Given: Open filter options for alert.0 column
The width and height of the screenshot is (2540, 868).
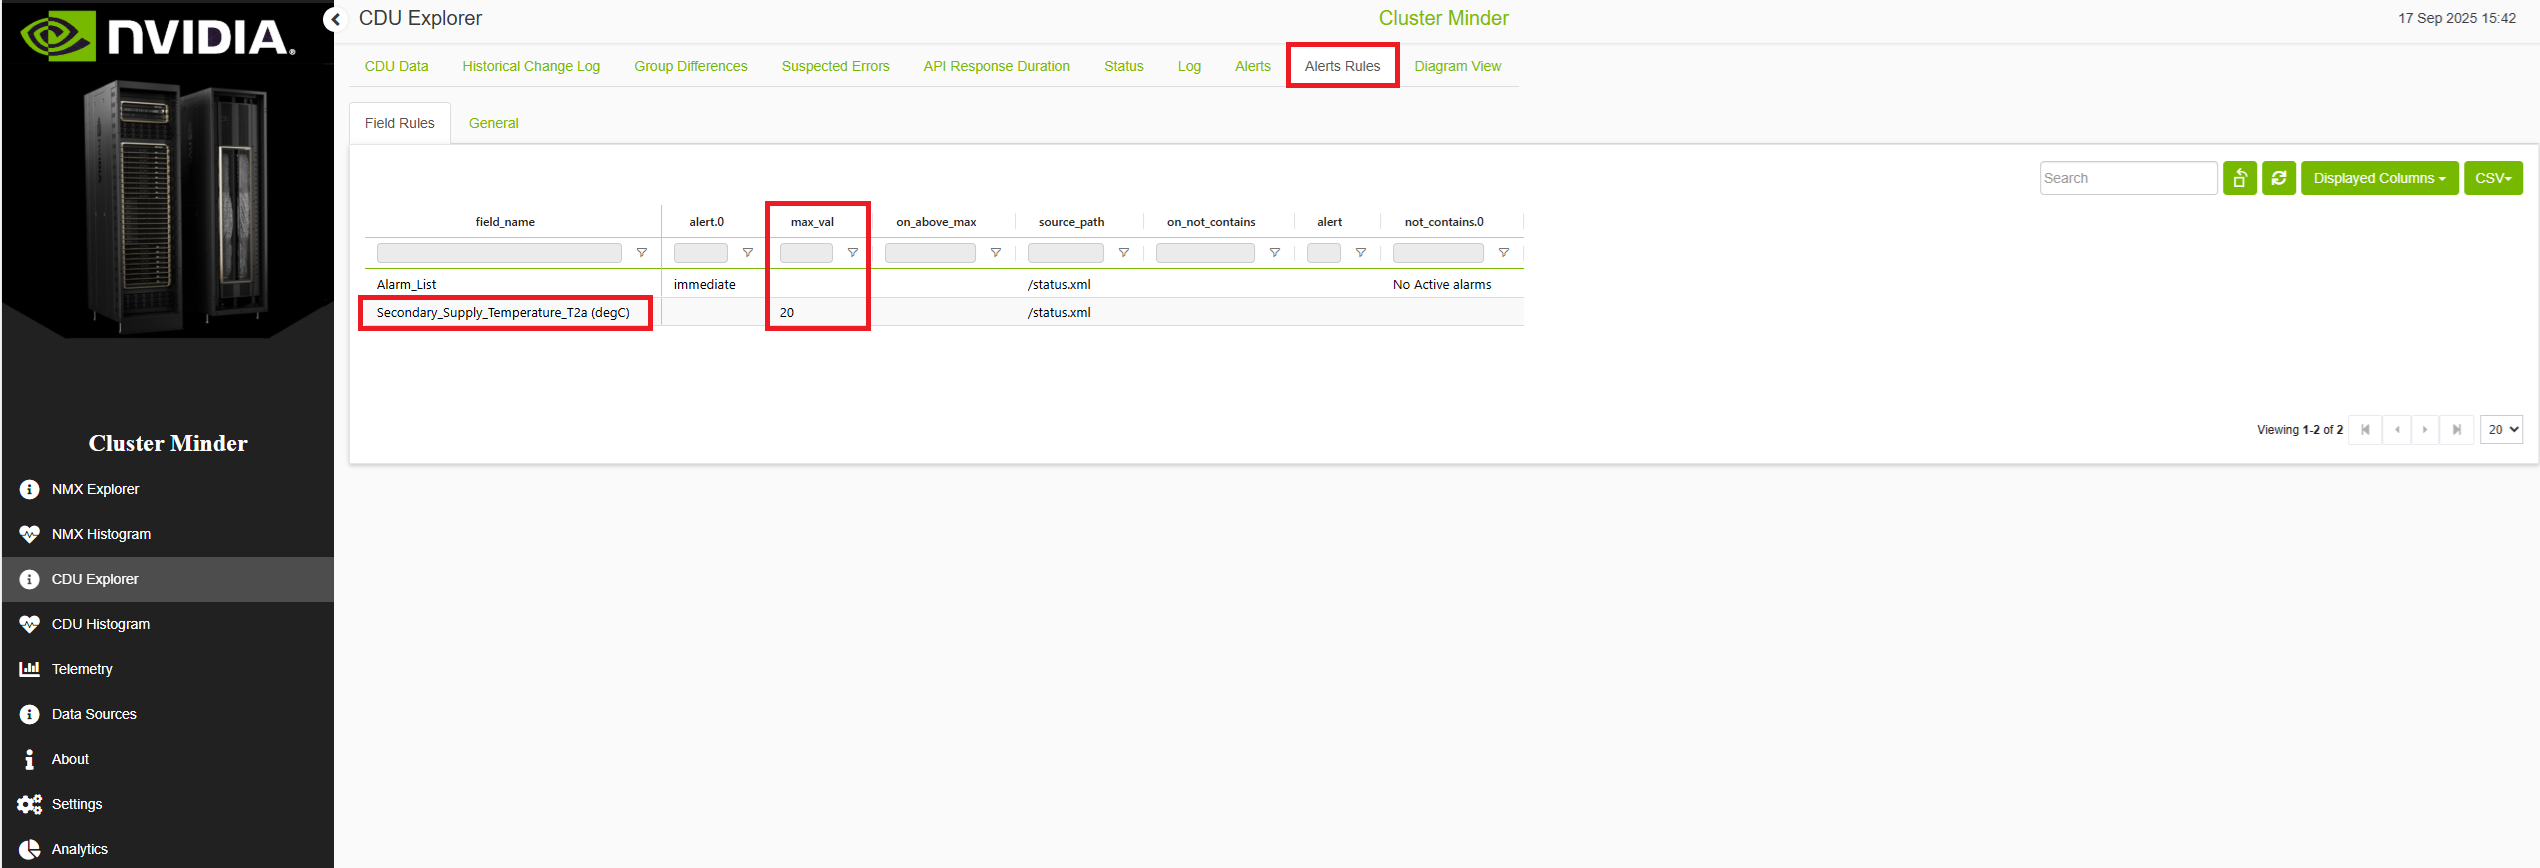Looking at the screenshot, I should [x=747, y=253].
